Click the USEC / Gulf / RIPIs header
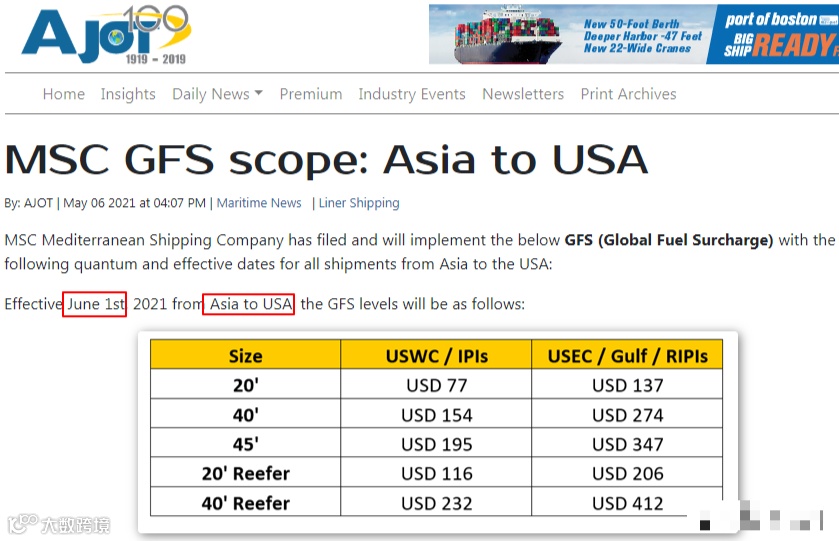This screenshot has width=839, height=541. click(x=627, y=355)
